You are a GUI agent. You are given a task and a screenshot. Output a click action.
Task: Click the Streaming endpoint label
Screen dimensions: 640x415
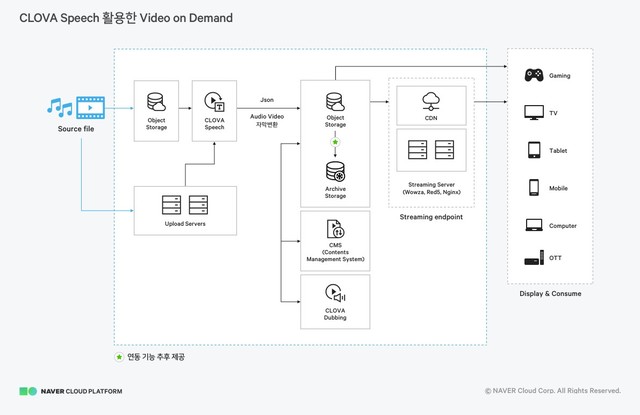[x=431, y=216]
